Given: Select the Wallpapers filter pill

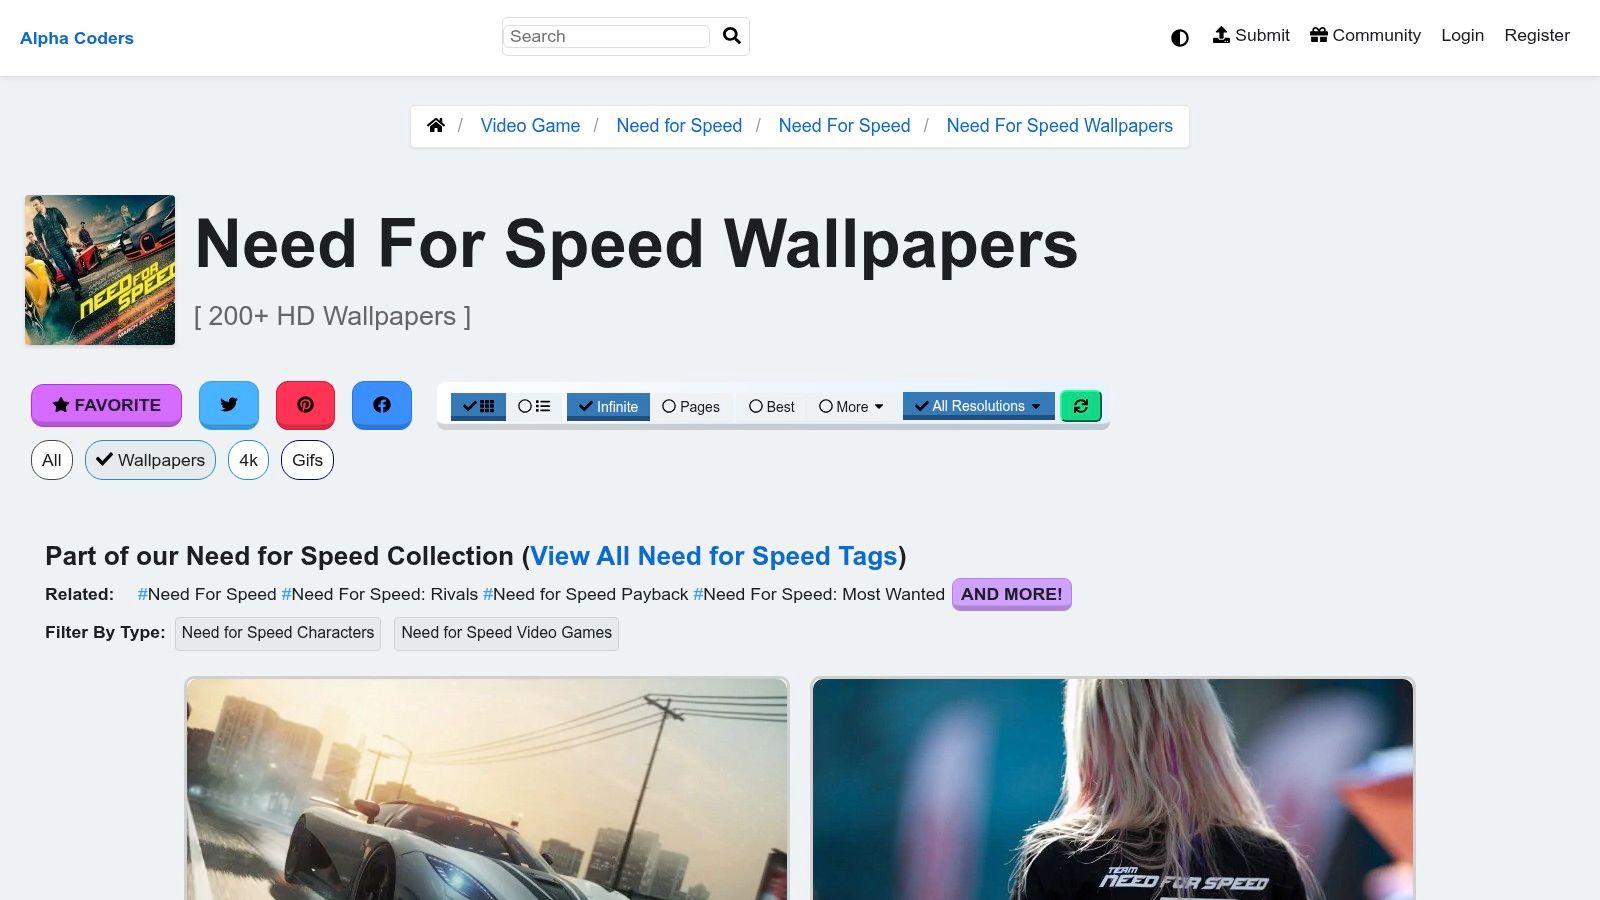Looking at the screenshot, I should click(x=150, y=460).
